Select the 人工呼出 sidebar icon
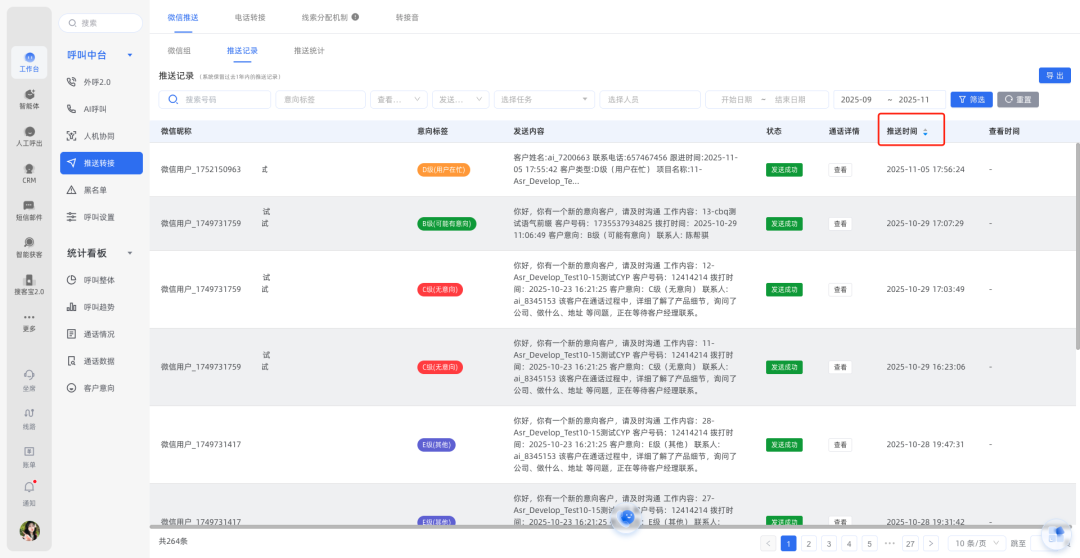Screen dimensions: 1080x558 (x=29, y=136)
